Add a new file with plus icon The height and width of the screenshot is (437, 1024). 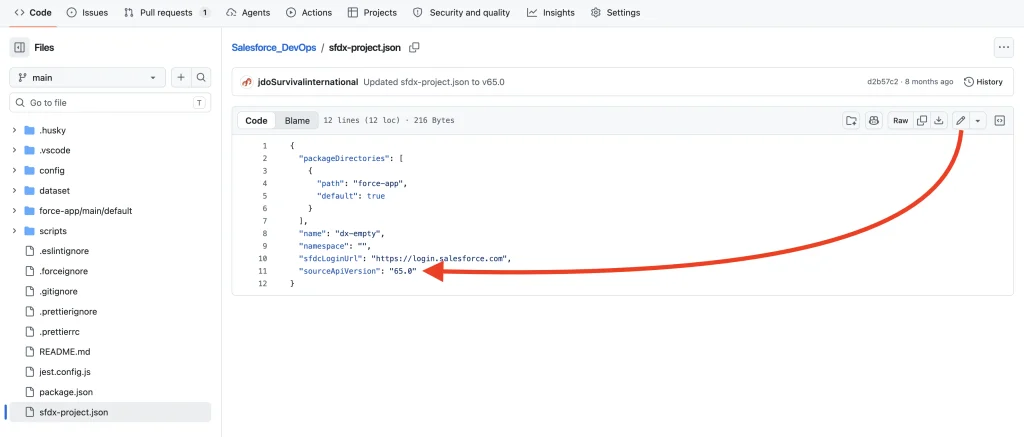[181, 77]
